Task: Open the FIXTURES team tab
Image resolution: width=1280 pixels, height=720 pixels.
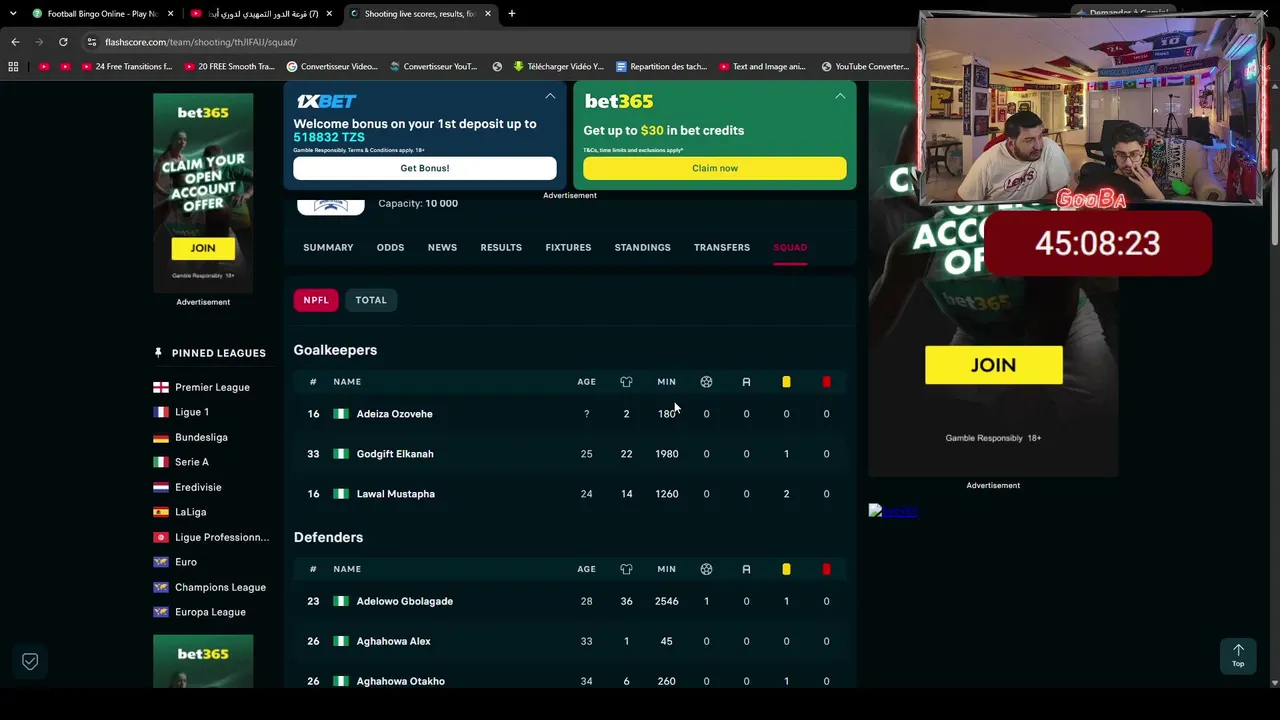Action: tap(568, 247)
